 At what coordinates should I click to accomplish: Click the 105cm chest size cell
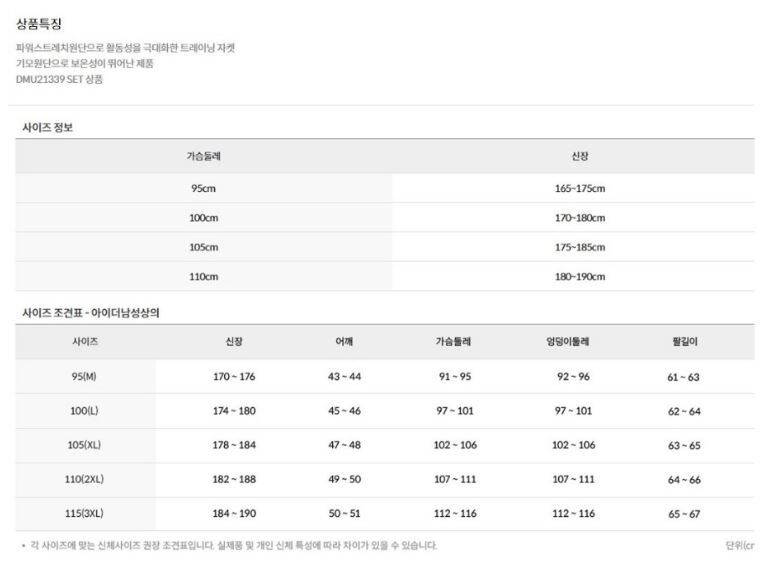pyautogui.click(x=203, y=246)
